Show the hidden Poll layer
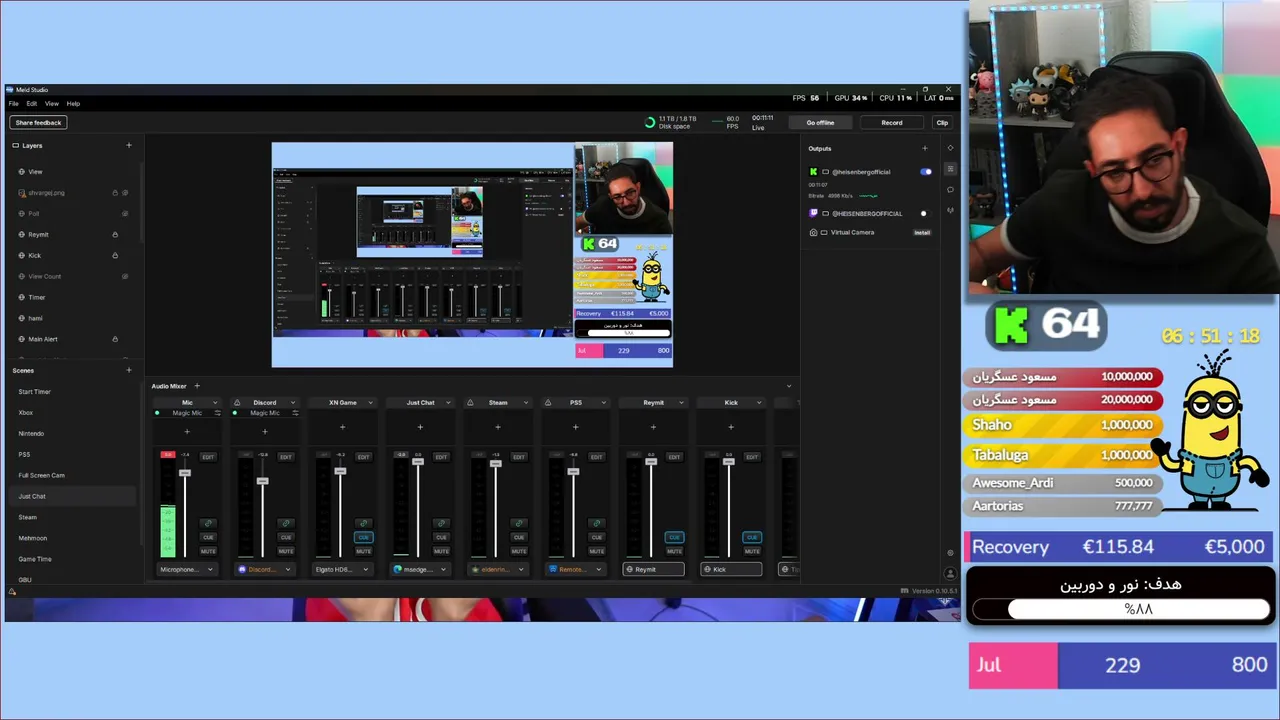1280x720 pixels. (125, 213)
